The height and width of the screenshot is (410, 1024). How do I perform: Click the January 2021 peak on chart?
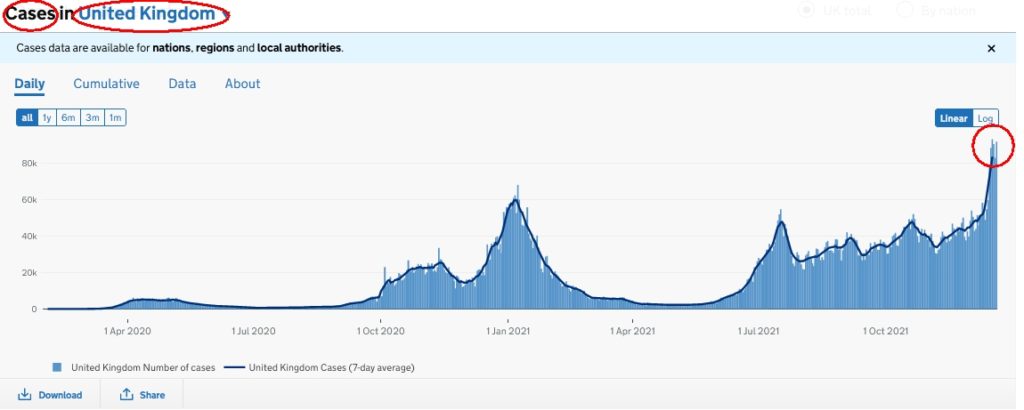tap(515, 200)
